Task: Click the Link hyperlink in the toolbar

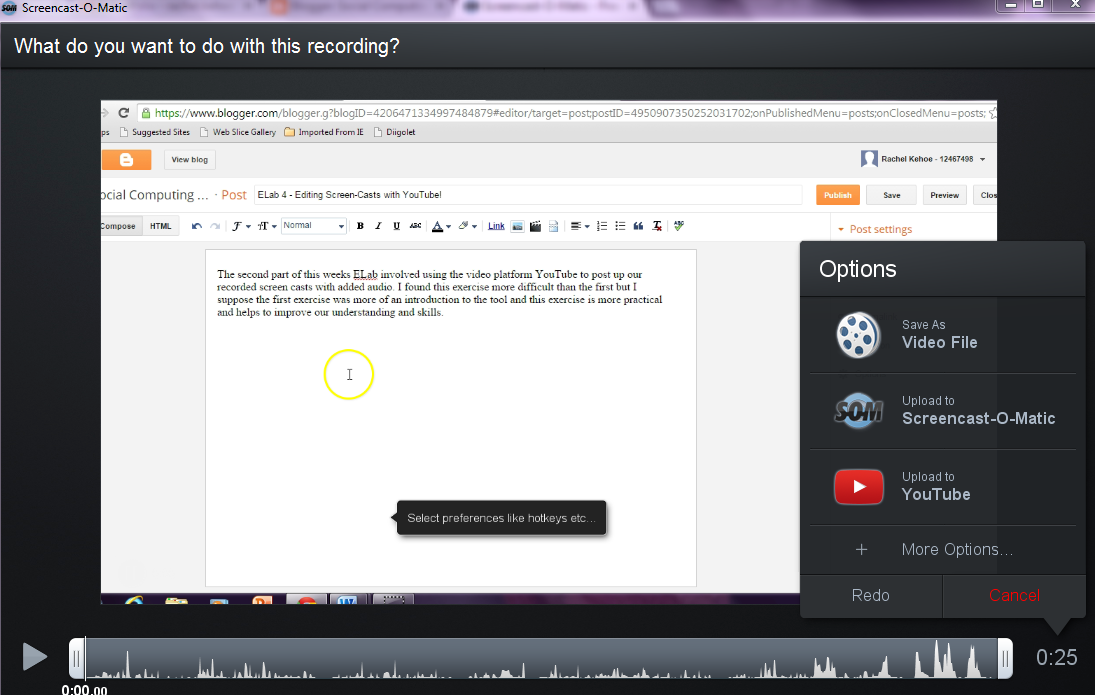Action: (496, 226)
